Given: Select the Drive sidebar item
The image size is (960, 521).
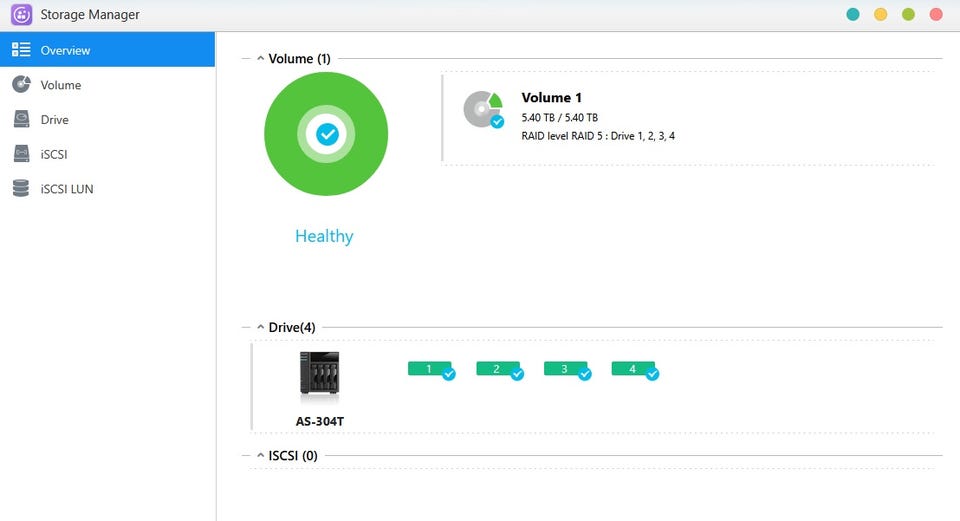Looking at the screenshot, I should (x=54, y=120).
